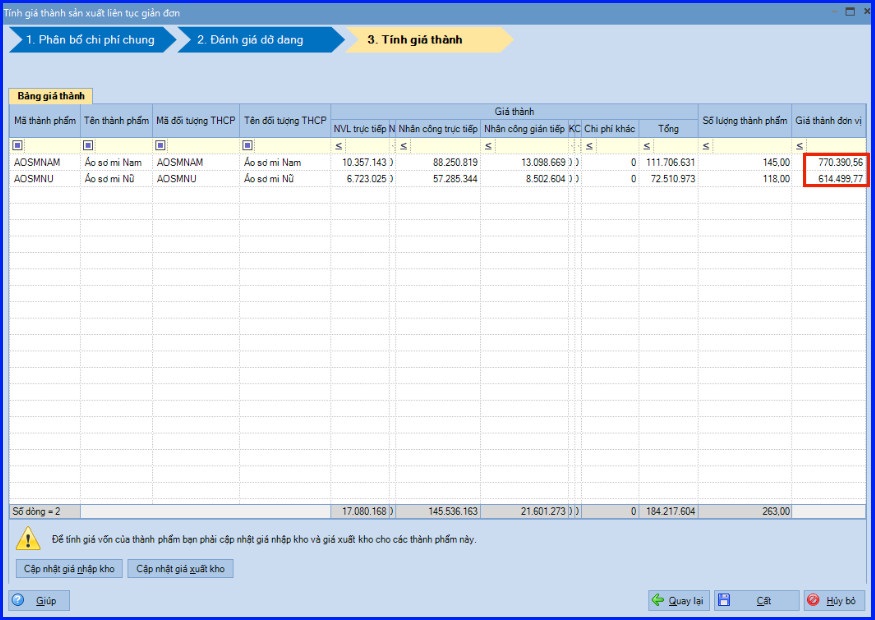Select the 13.098.669 Nhân công gián tiếp cell

coord(525,162)
